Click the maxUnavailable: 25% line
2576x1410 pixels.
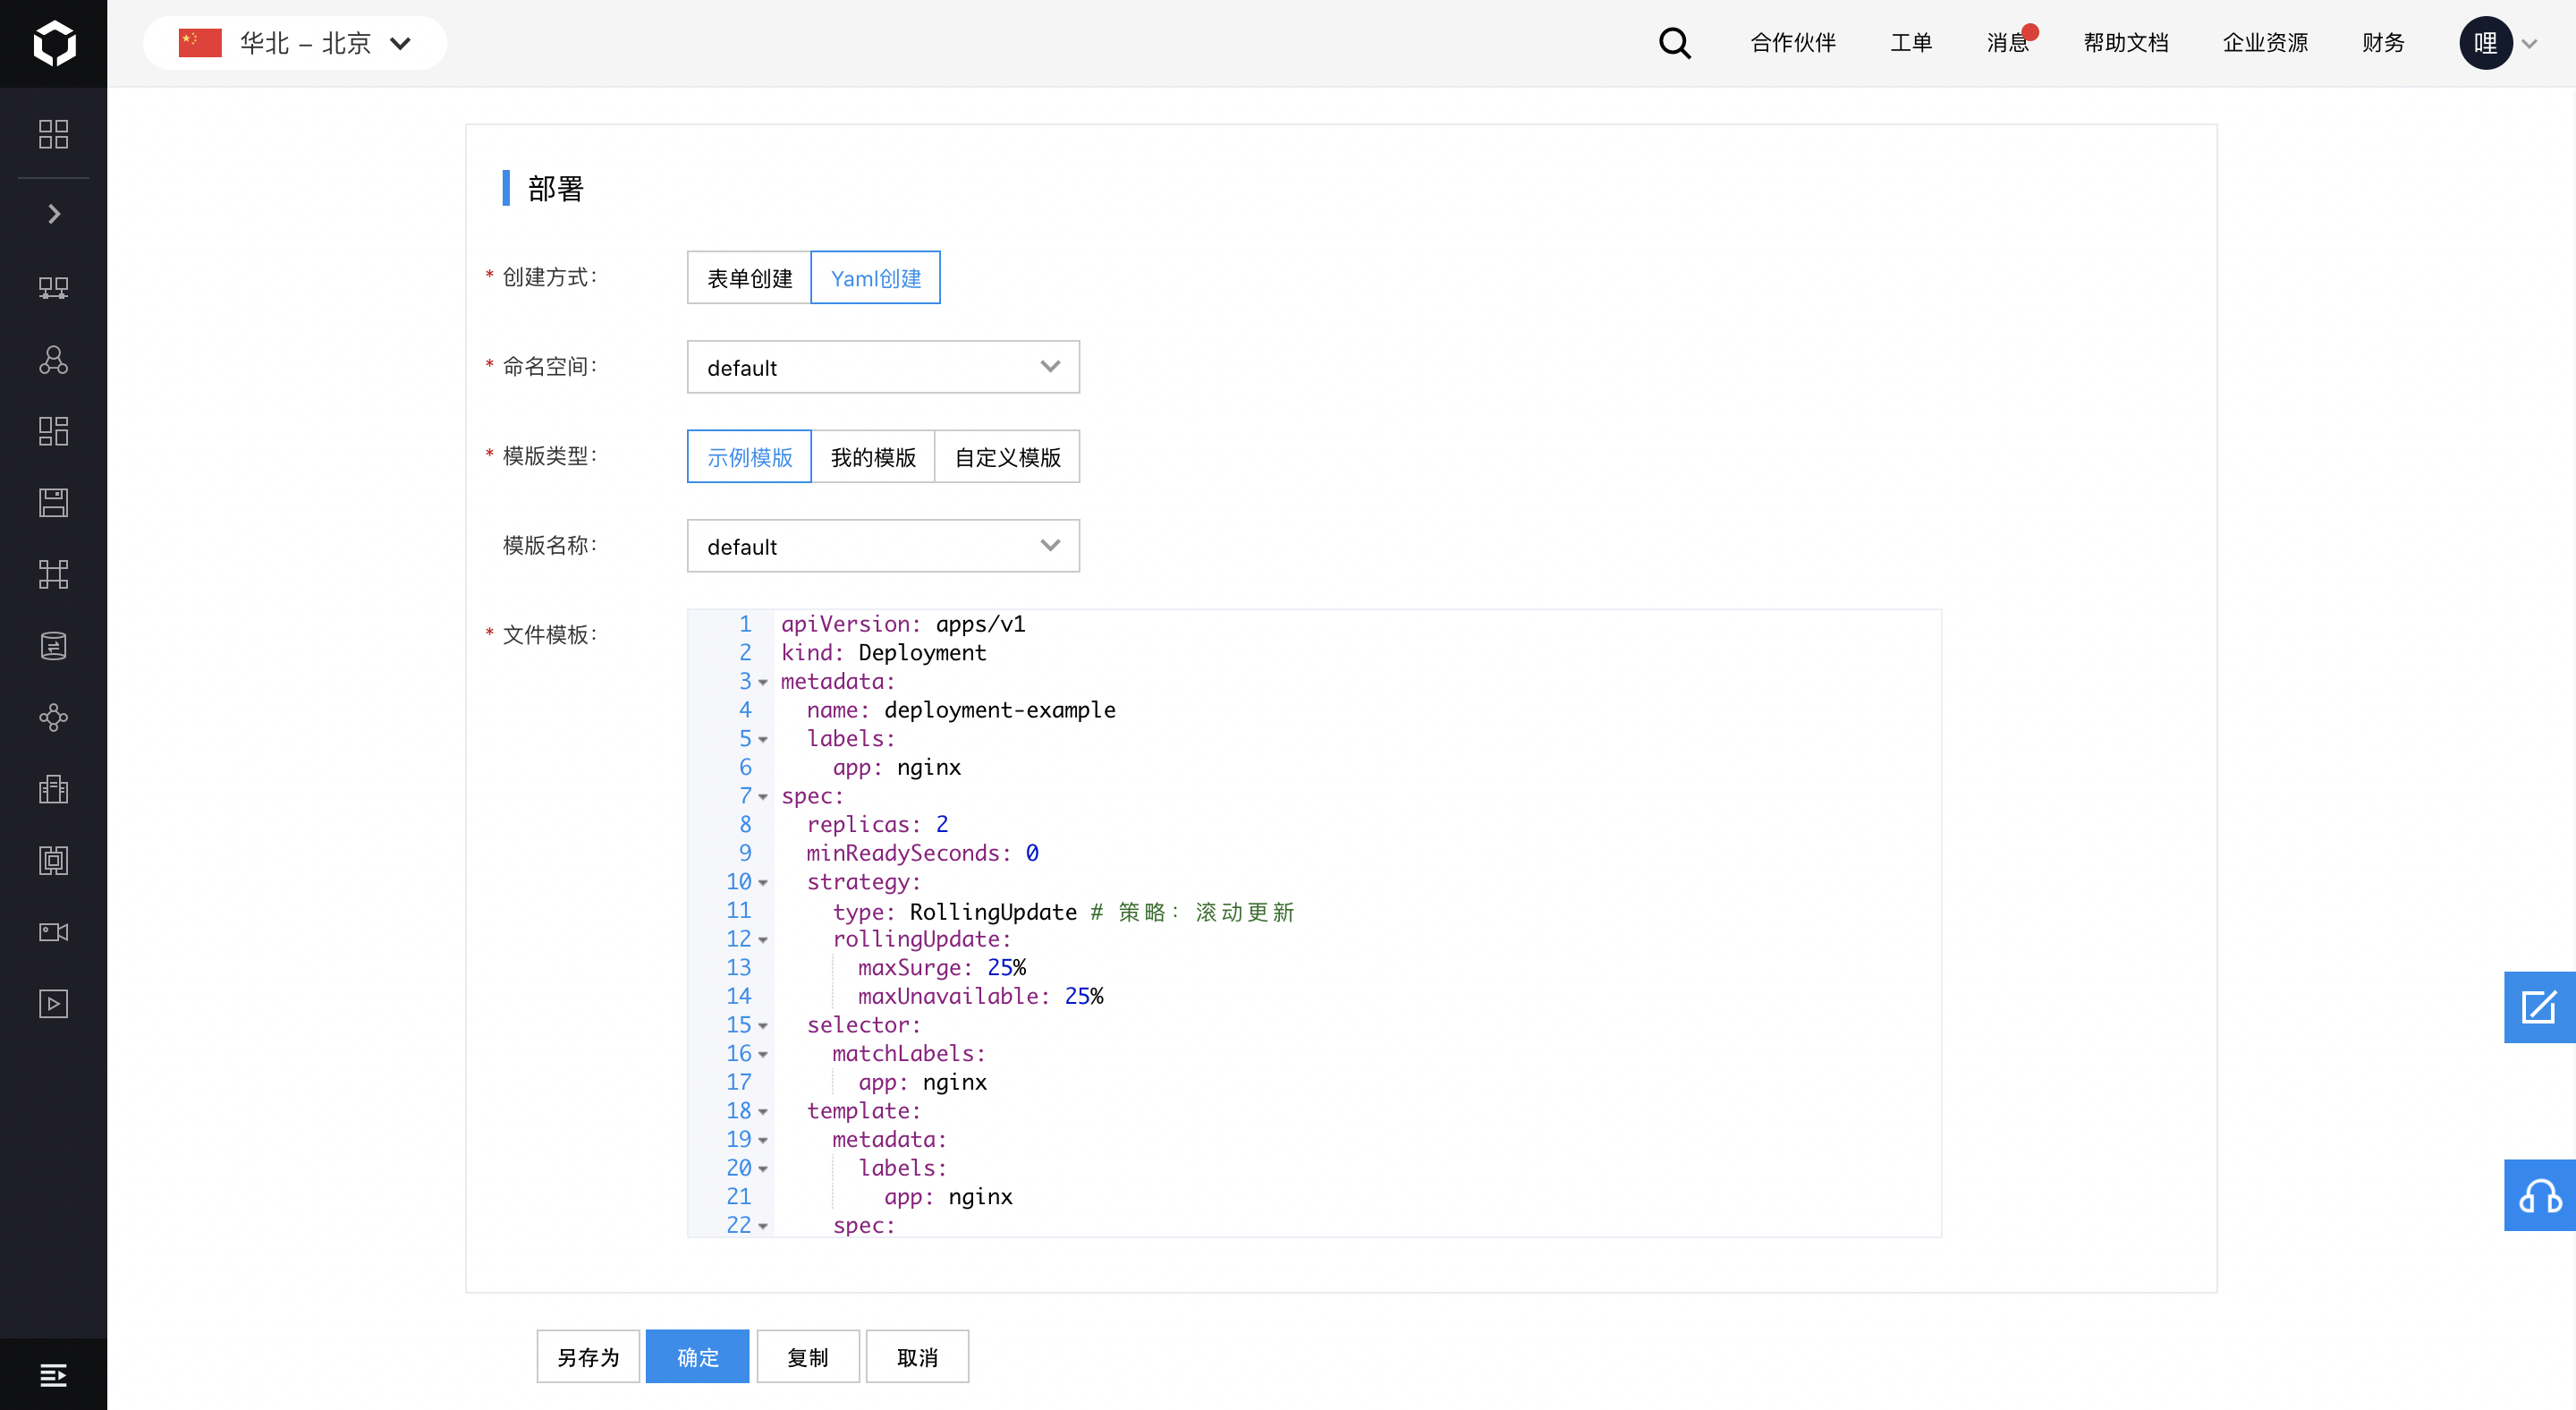(x=981, y=997)
